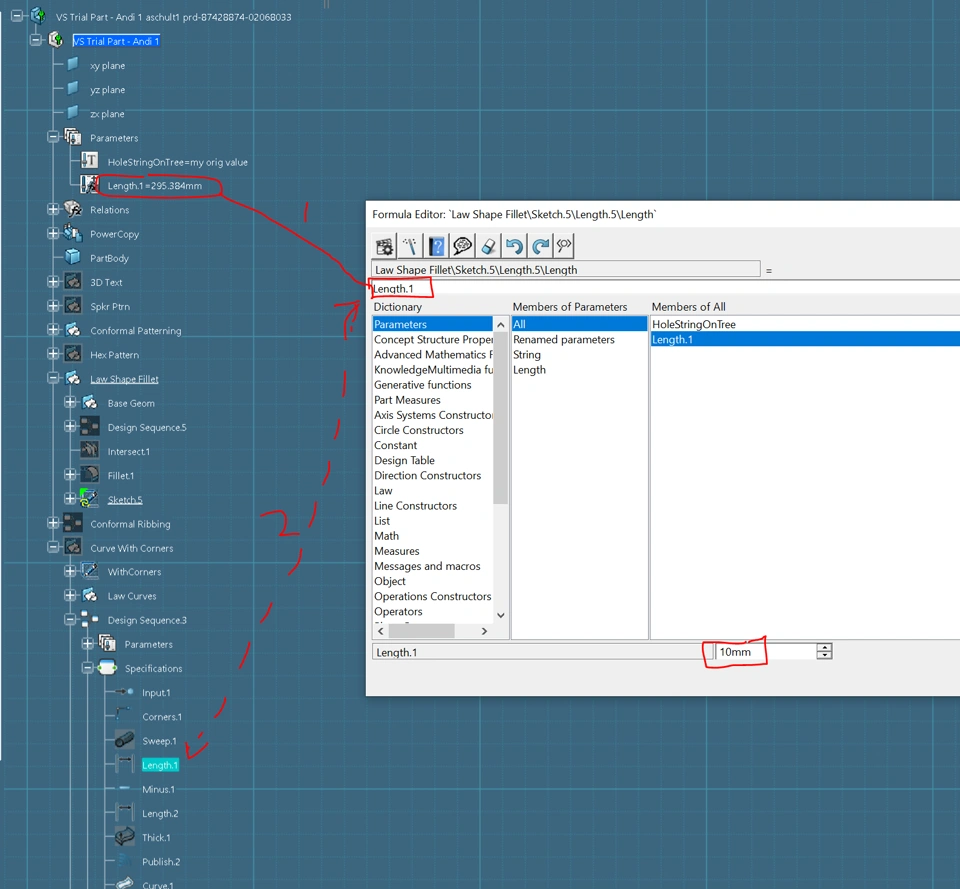Expand the 3D Text geometrical set

click(53, 282)
